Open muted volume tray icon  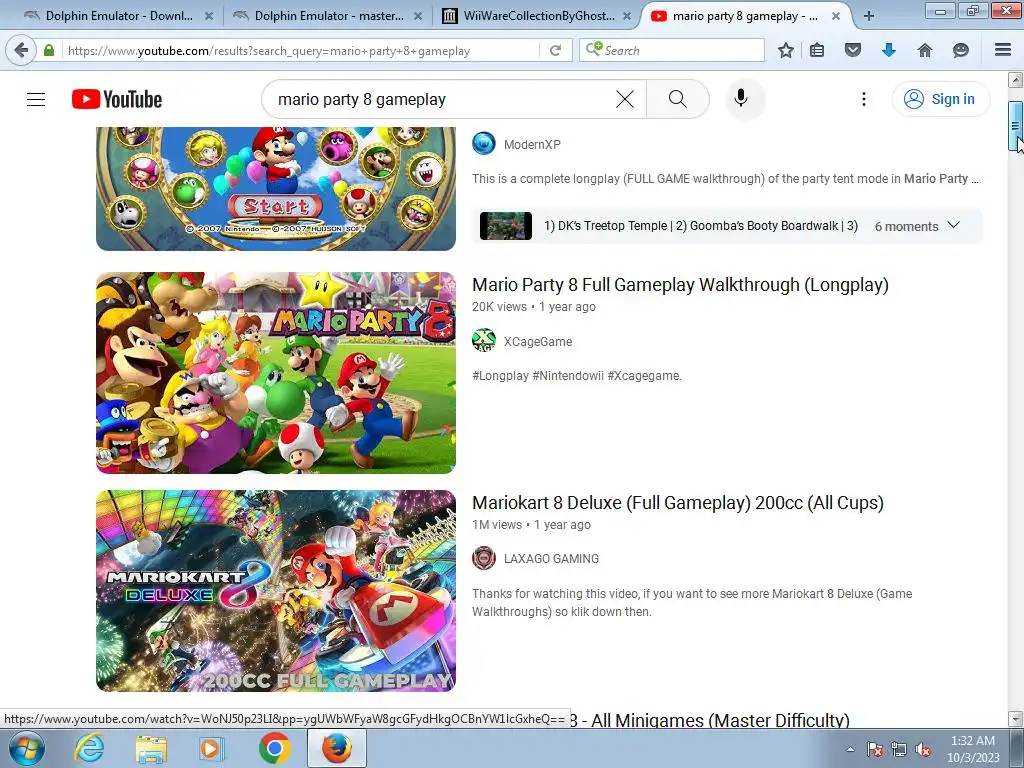[x=923, y=749]
